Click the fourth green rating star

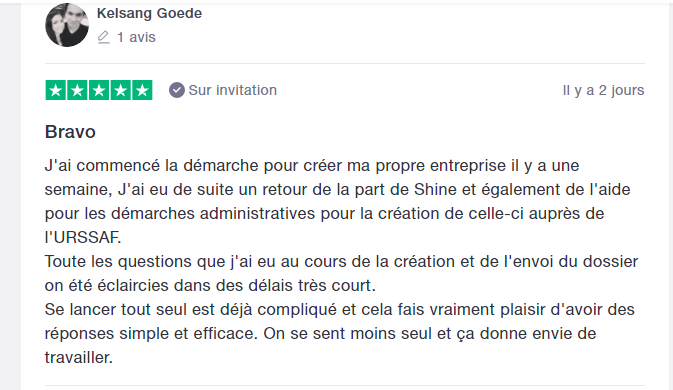tap(121, 90)
